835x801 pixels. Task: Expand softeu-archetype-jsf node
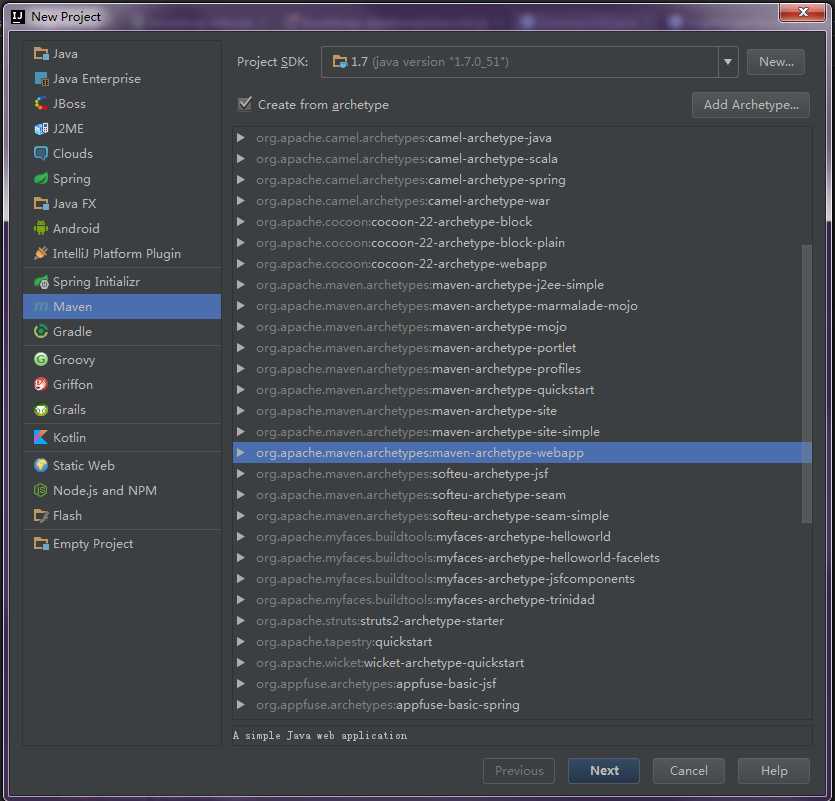[x=241, y=473]
